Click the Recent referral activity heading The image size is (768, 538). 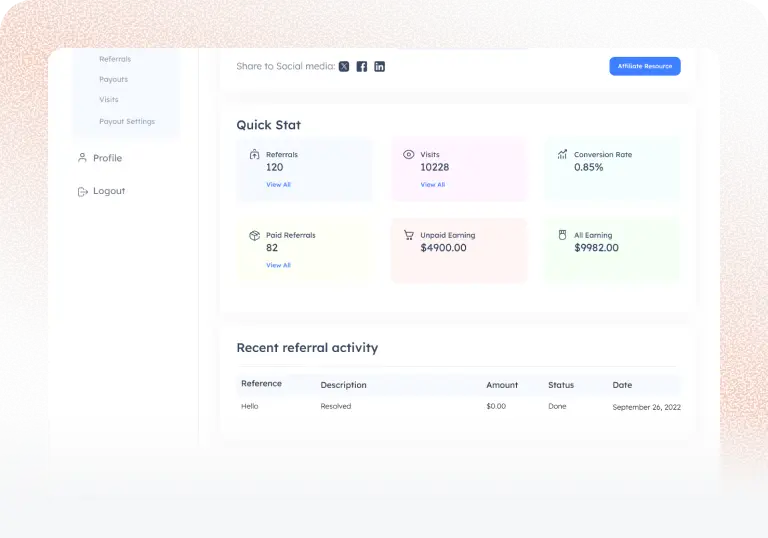(307, 347)
